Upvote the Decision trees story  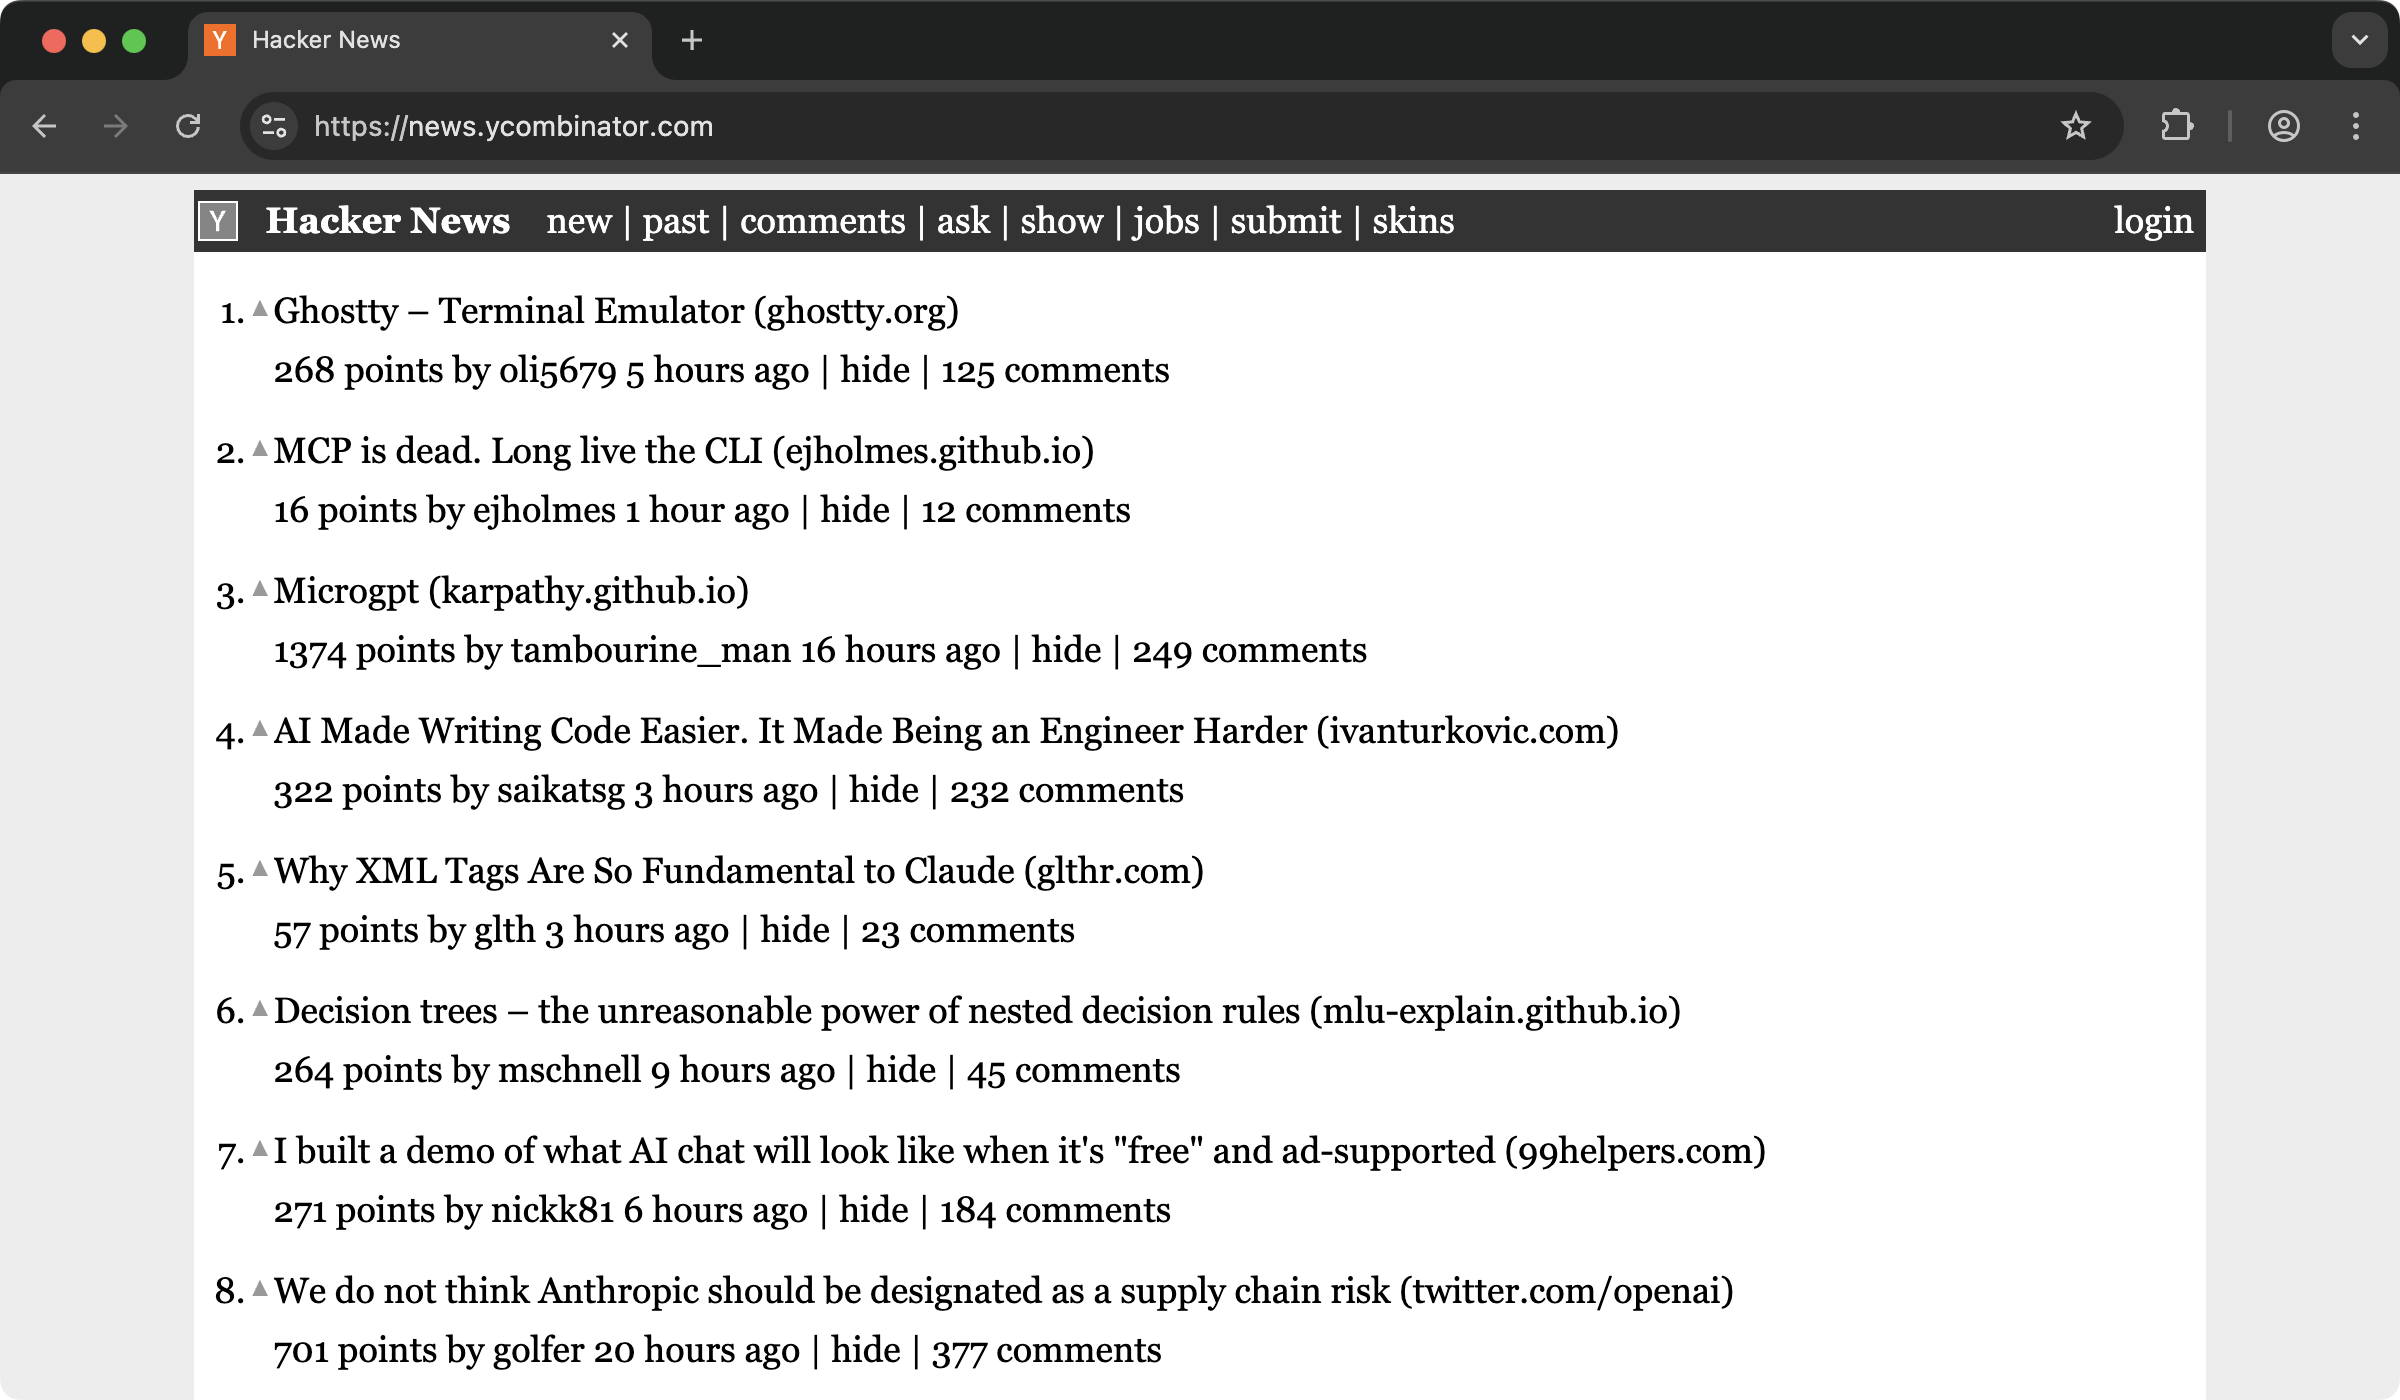coord(260,1009)
